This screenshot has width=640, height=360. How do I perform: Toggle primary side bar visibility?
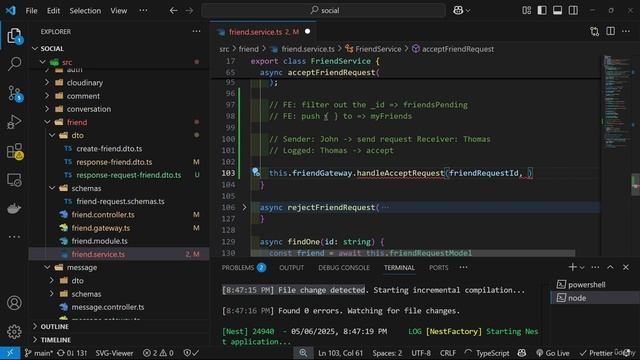pos(542,11)
